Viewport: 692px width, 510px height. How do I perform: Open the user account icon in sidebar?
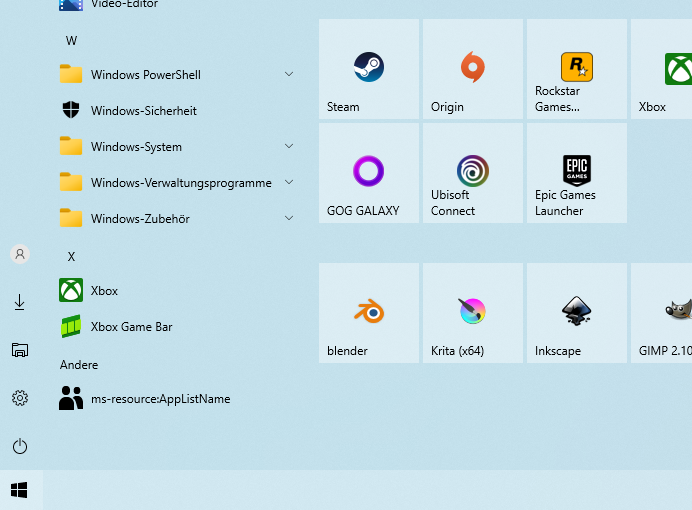tap(20, 254)
